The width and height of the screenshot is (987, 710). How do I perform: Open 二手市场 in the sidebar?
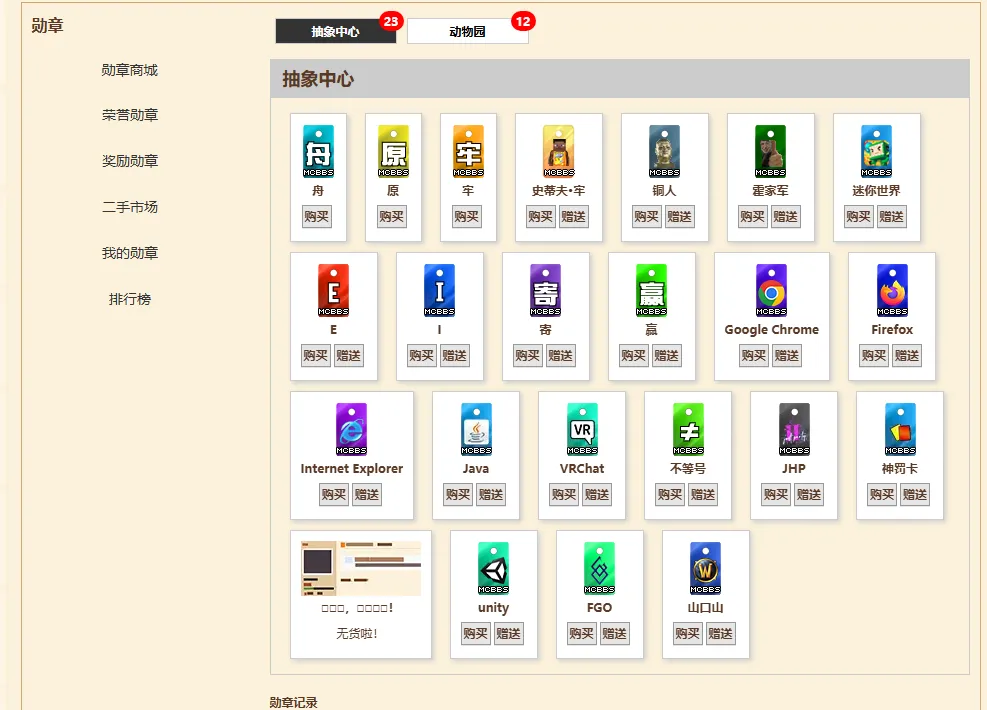130,207
